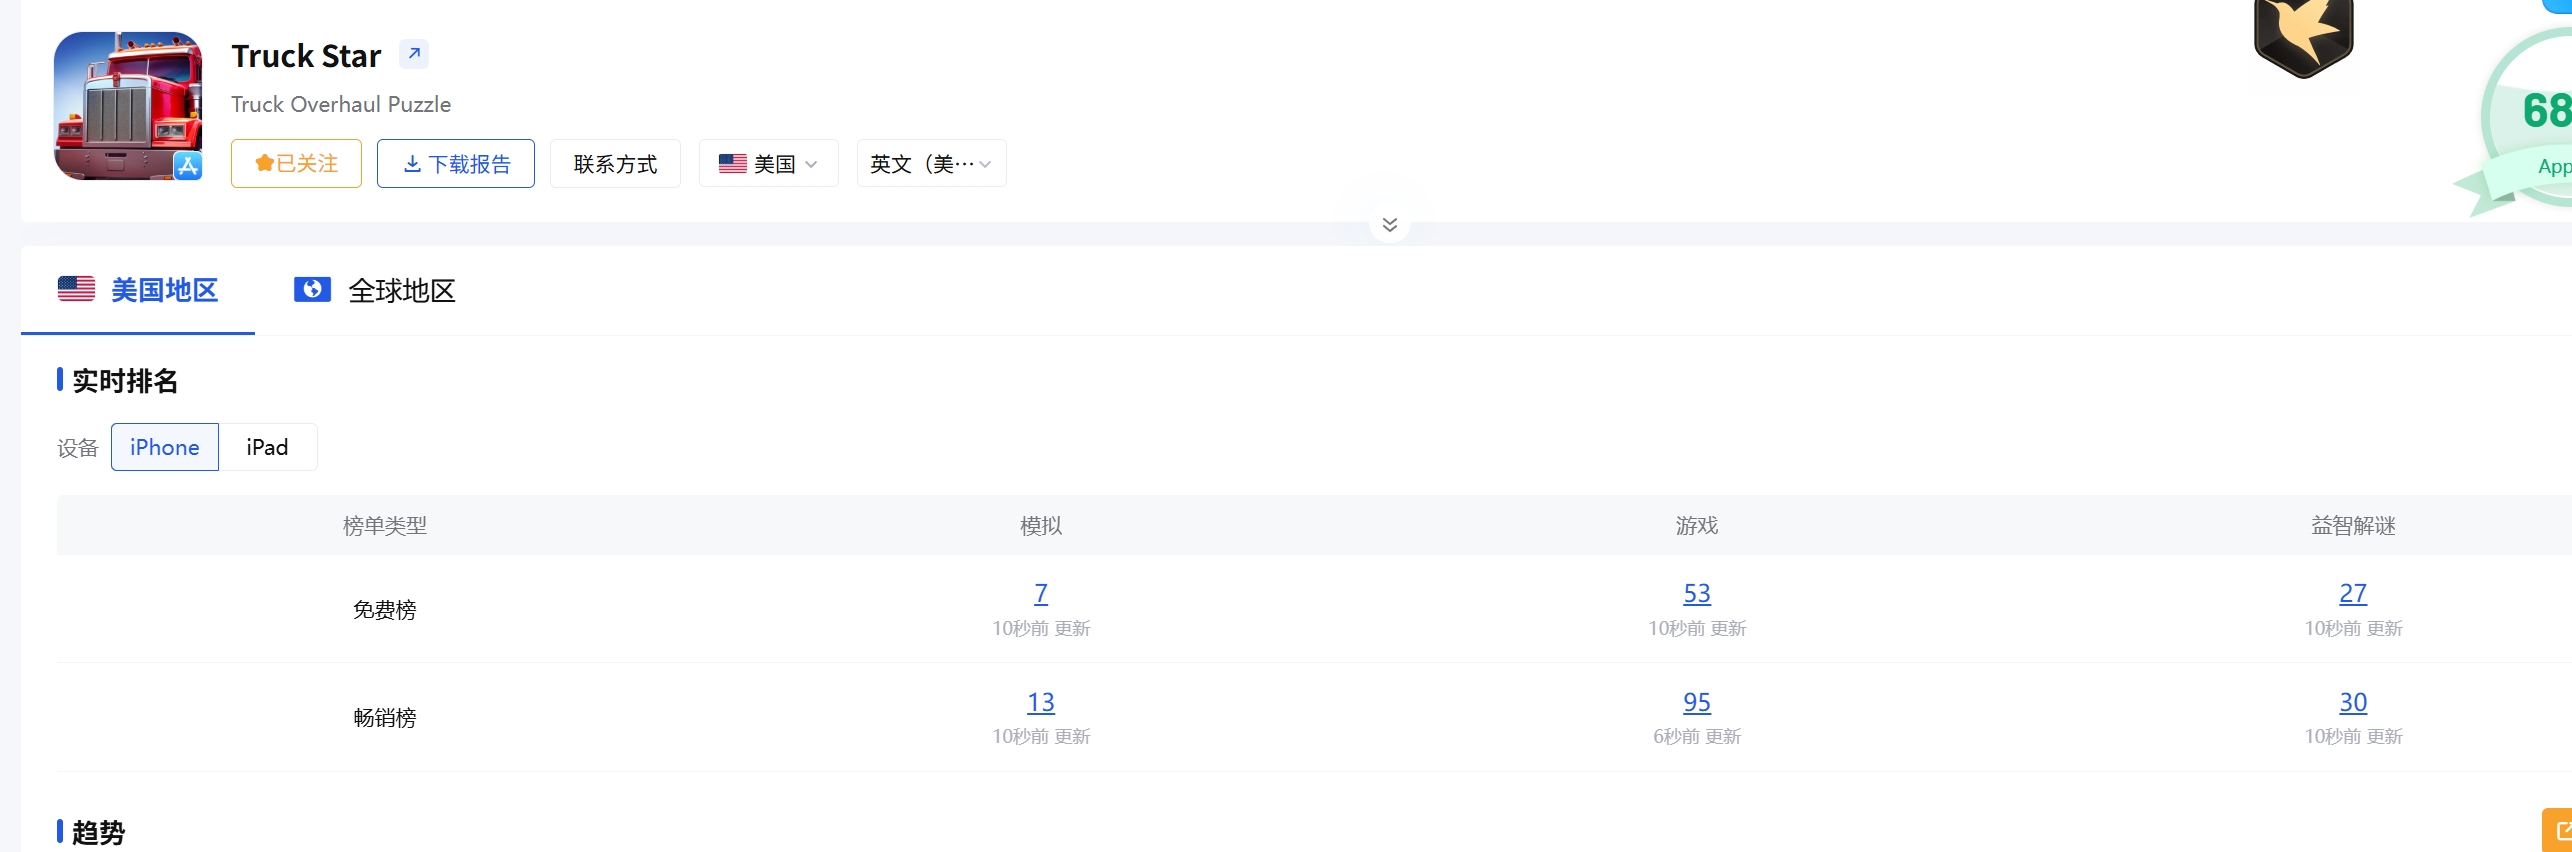2572x852 pixels.
Task: Switch to 全球地区 tab
Action: [375, 290]
